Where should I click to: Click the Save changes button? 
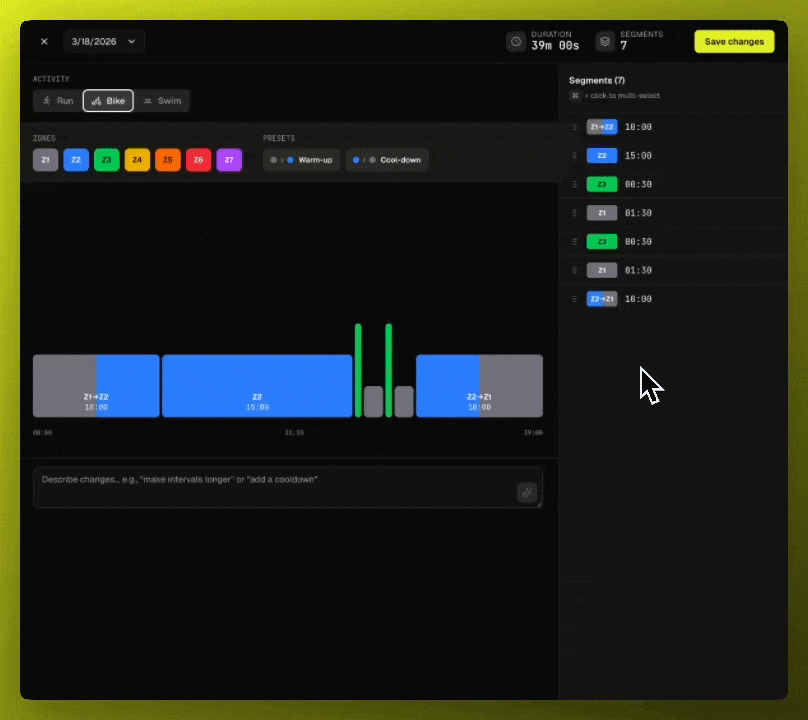tap(734, 41)
